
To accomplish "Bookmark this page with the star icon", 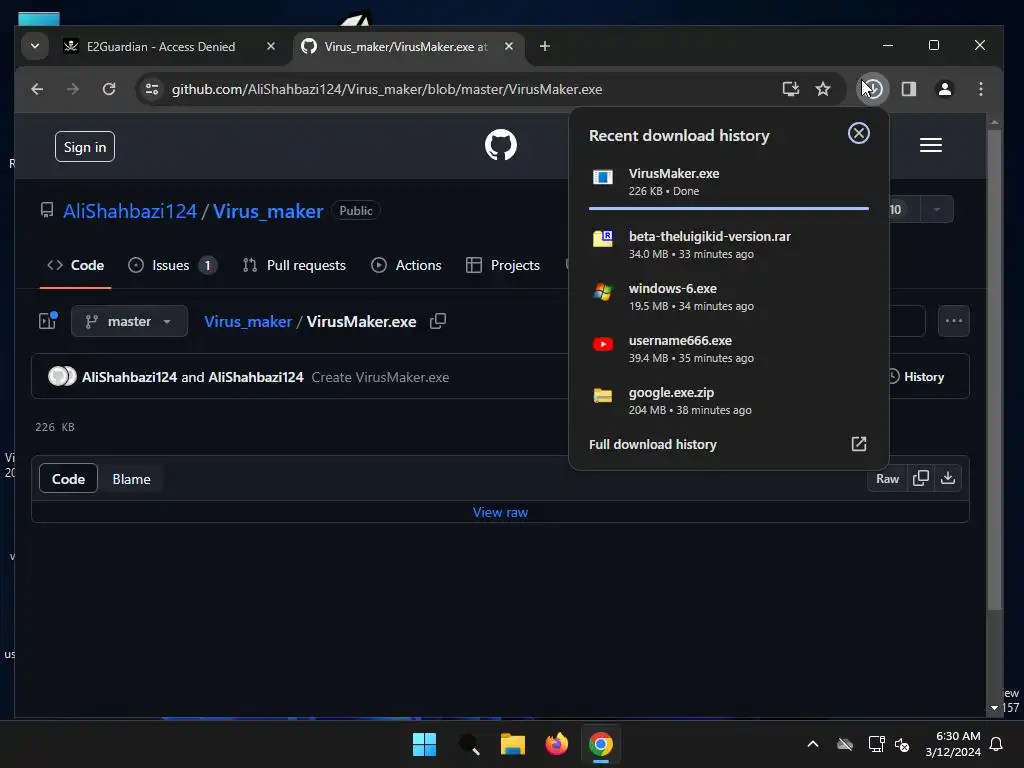I will [x=823, y=89].
